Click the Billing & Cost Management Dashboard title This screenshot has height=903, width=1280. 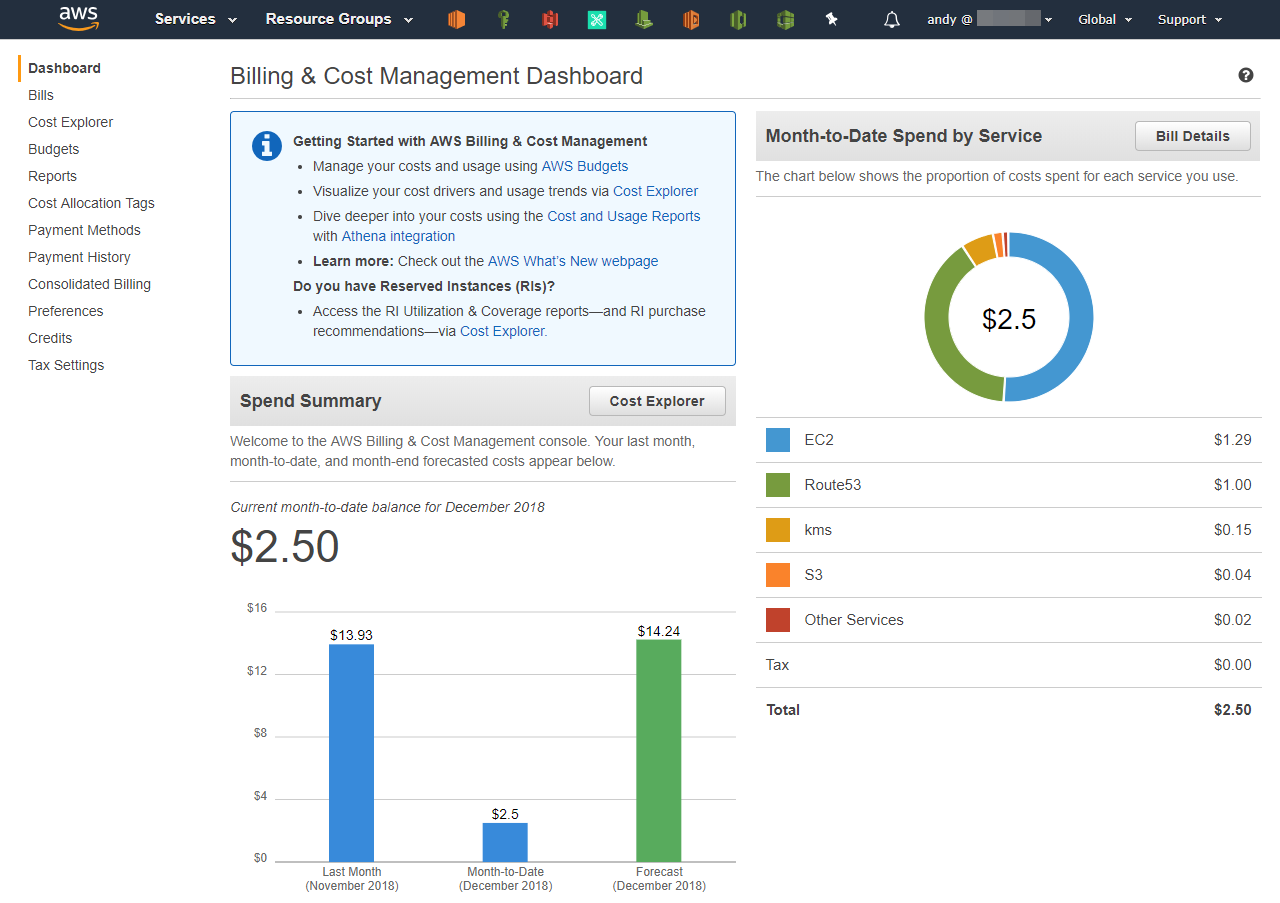point(436,76)
